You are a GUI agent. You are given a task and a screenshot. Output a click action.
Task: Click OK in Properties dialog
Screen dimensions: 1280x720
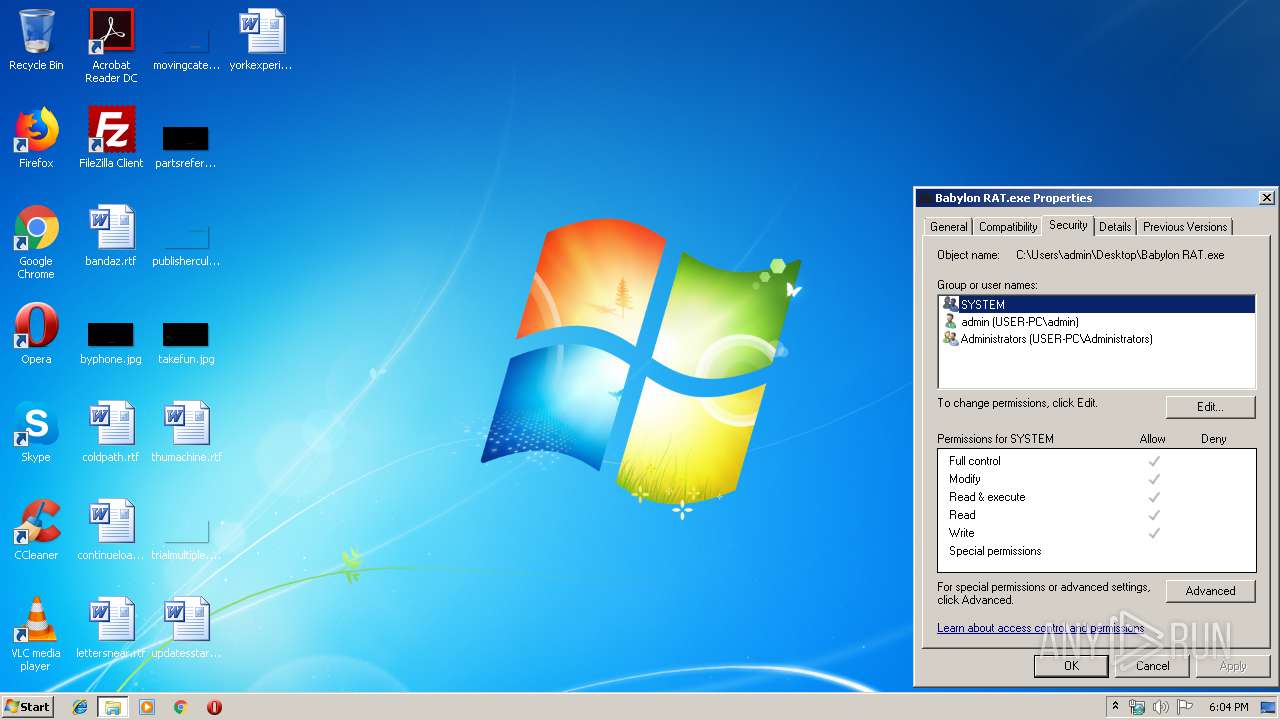(1071, 665)
